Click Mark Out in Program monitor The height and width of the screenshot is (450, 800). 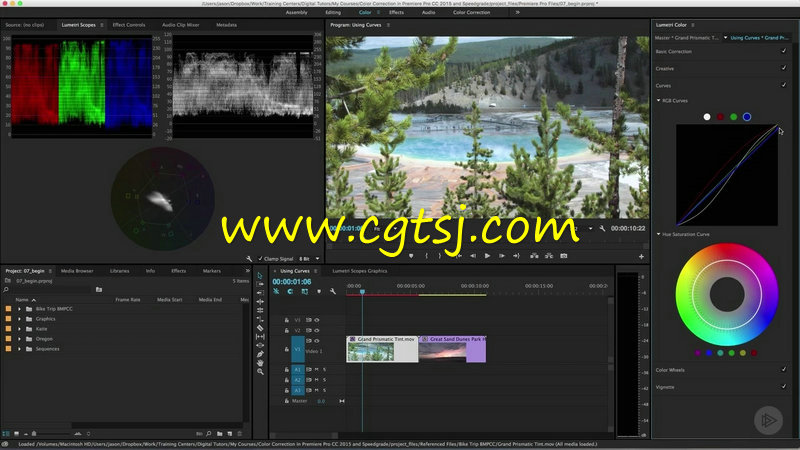(439, 256)
